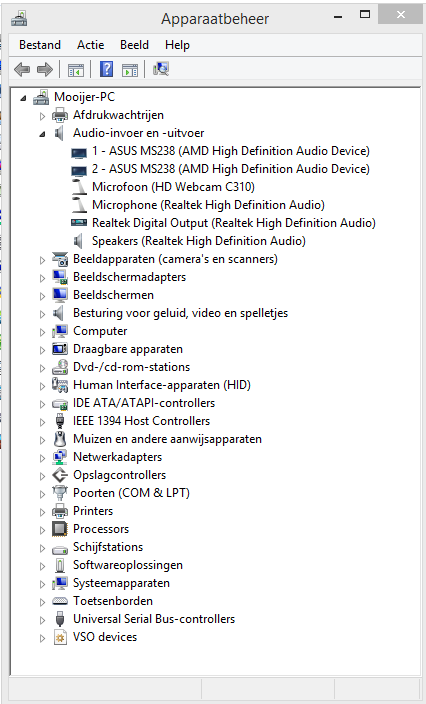Viewport: 426px width, 704px height.
Task: Expand the Universal Serial Bus-controllers category
Action: point(42,620)
